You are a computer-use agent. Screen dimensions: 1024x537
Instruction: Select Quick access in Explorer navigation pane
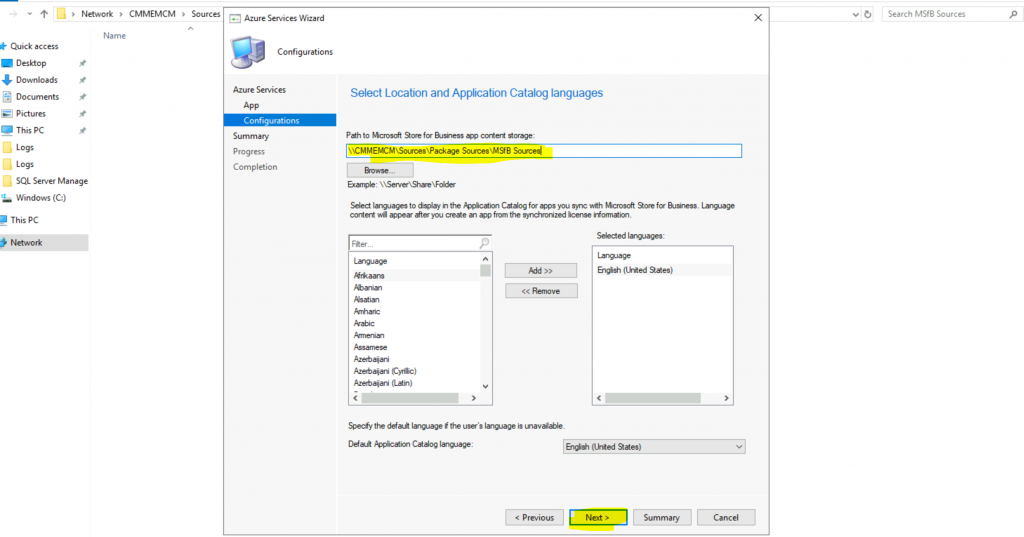[x=34, y=46]
